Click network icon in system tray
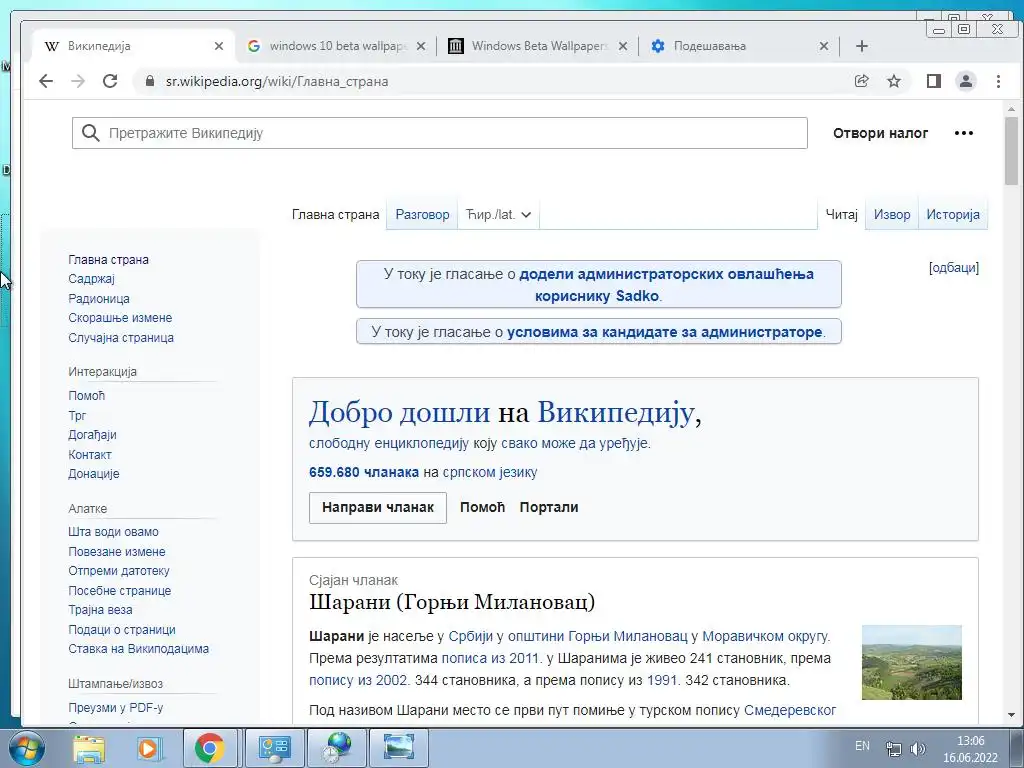The width and height of the screenshot is (1024, 768). 893,748
